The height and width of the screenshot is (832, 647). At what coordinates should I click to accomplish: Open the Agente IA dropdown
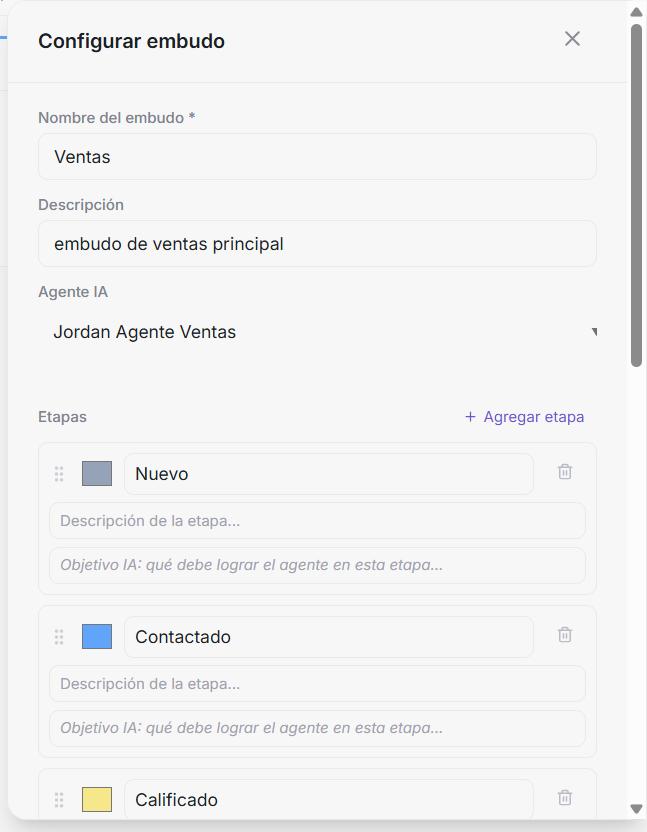click(317, 332)
